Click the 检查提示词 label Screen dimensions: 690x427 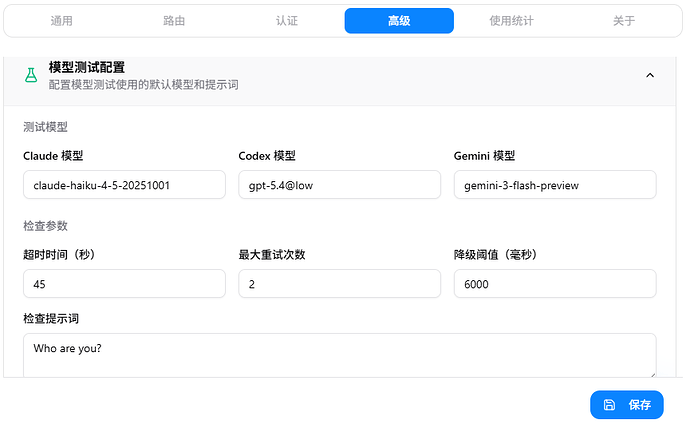coord(51,318)
